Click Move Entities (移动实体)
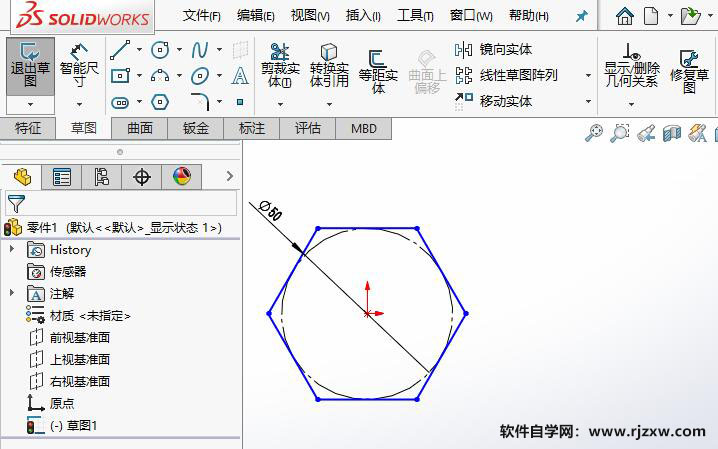This screenshot has height=449, width=718. (x=494, y=101)
